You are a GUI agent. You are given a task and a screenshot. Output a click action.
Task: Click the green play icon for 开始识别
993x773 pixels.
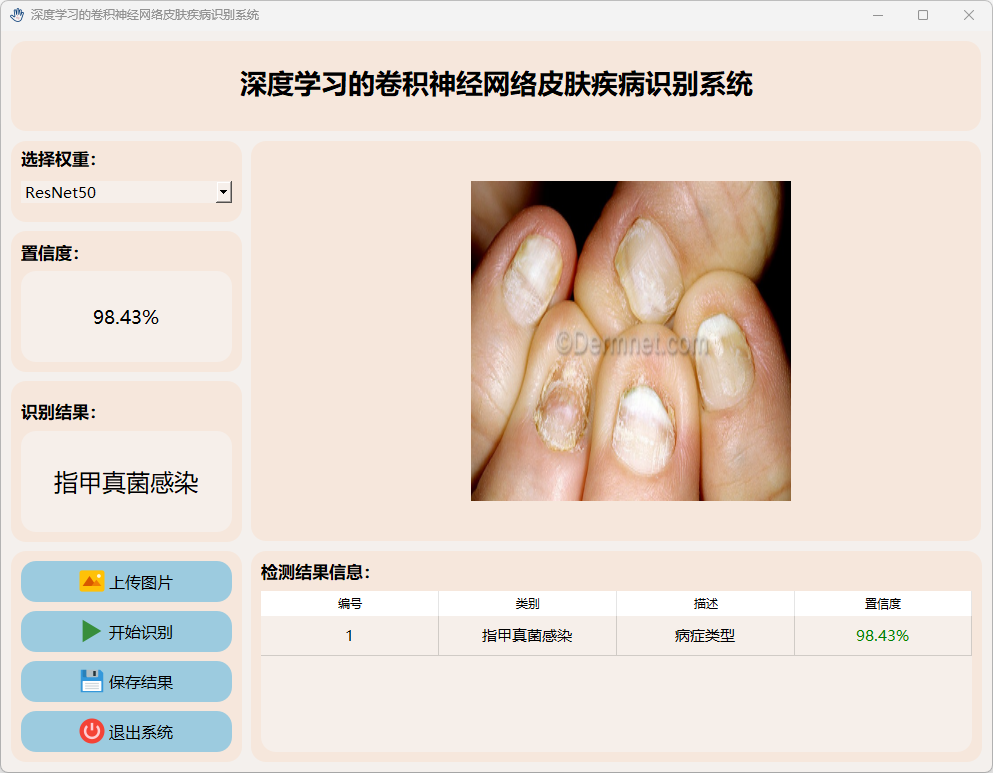tap(92, 632)
